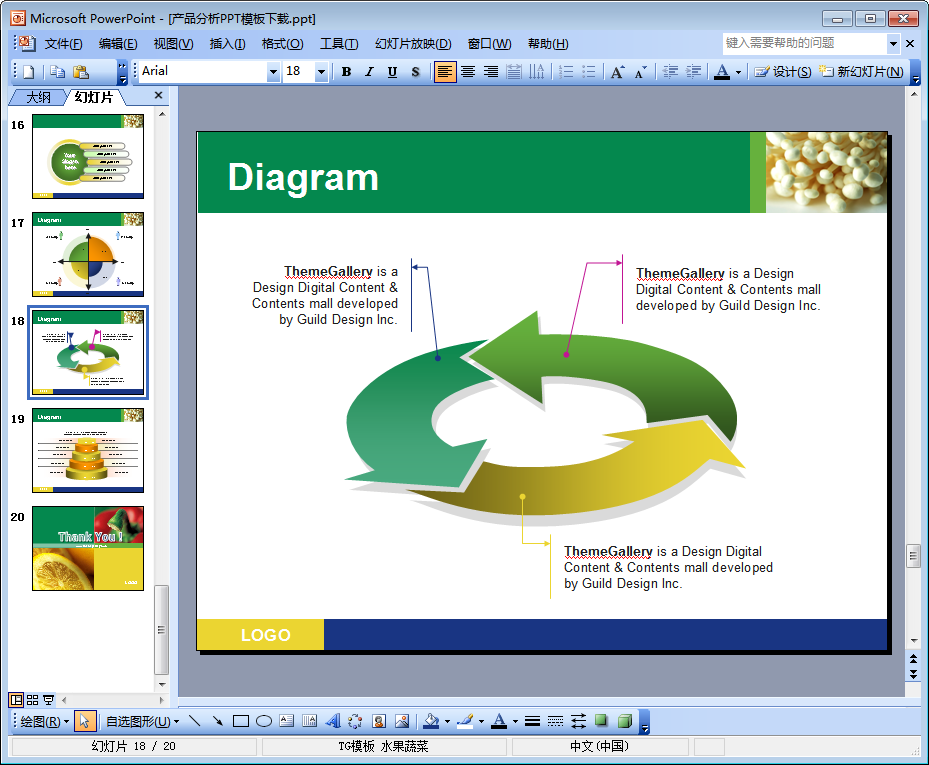Select the Select Objects arrow tool
929x765 pixels.
point(84,721)
